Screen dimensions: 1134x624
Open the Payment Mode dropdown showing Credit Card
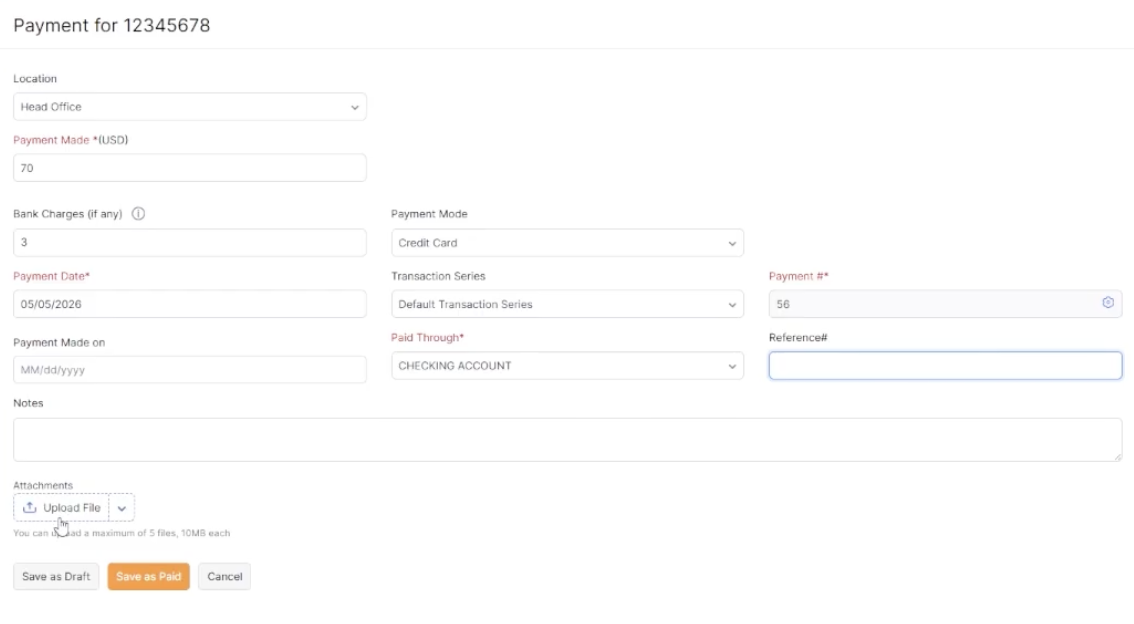tap(567, 243)
